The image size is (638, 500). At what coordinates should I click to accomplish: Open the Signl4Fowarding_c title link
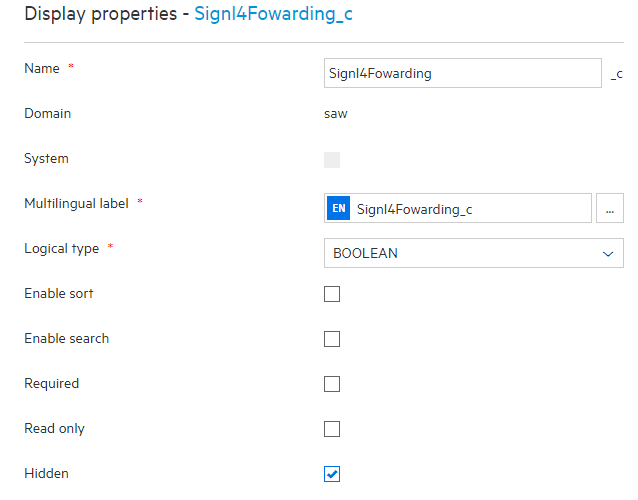click(x=273, y=14)
